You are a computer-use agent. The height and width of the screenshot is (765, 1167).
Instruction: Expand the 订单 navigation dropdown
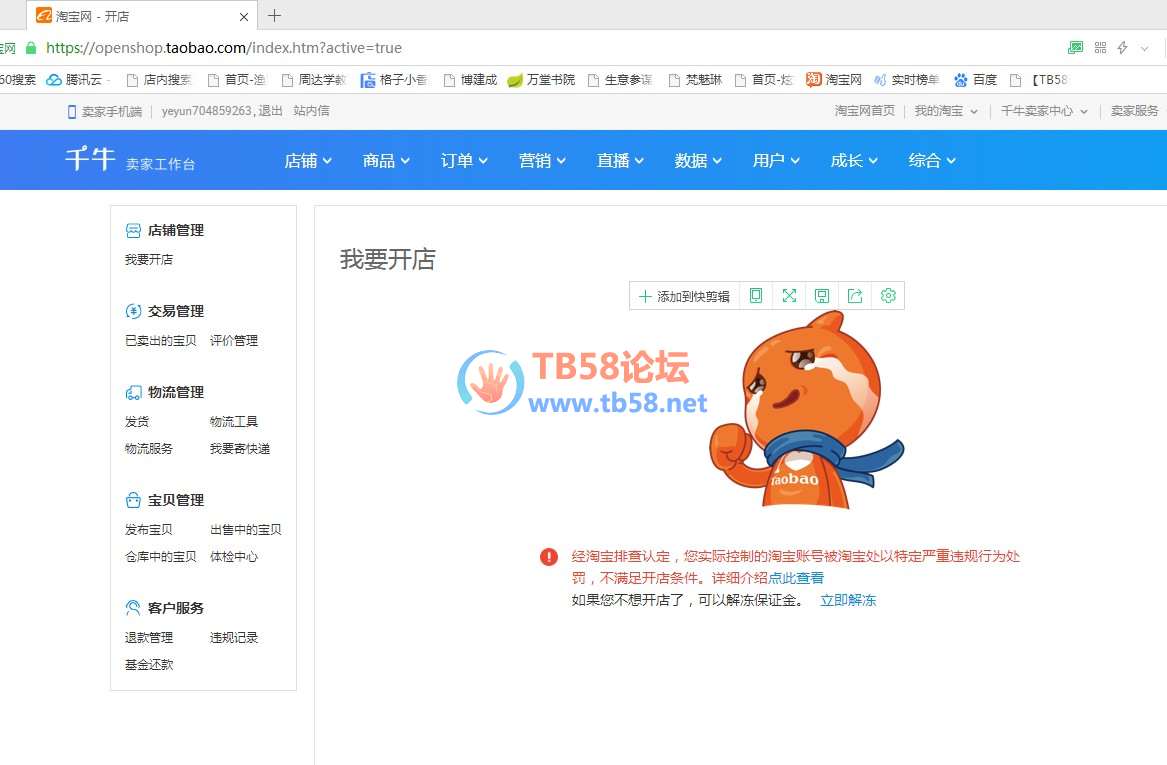pyautogui.click(x=464, y=160)
